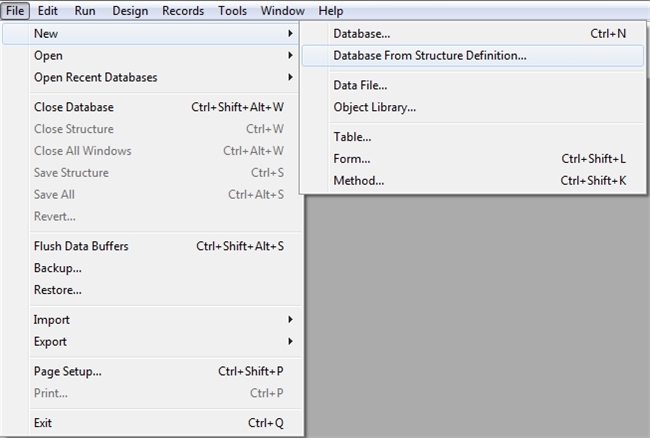Expand the Open submenu

(x=48, y=55)
